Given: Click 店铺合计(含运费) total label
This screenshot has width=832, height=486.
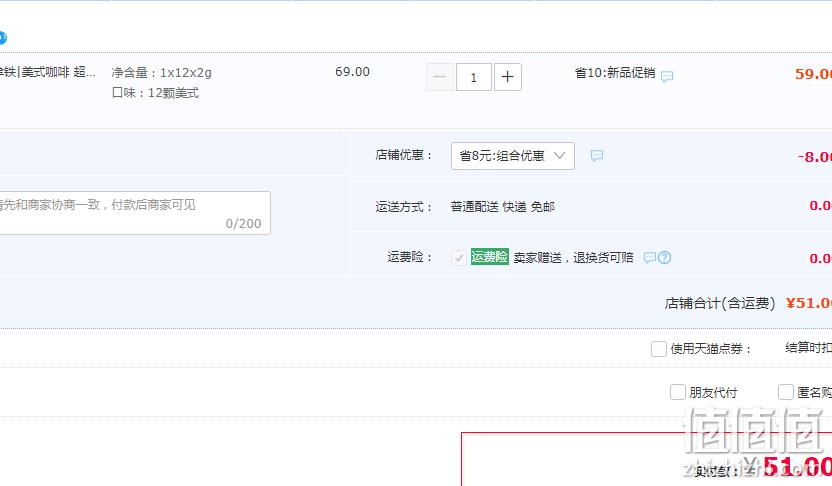Looking at the screenshot, I should point(720,303).
